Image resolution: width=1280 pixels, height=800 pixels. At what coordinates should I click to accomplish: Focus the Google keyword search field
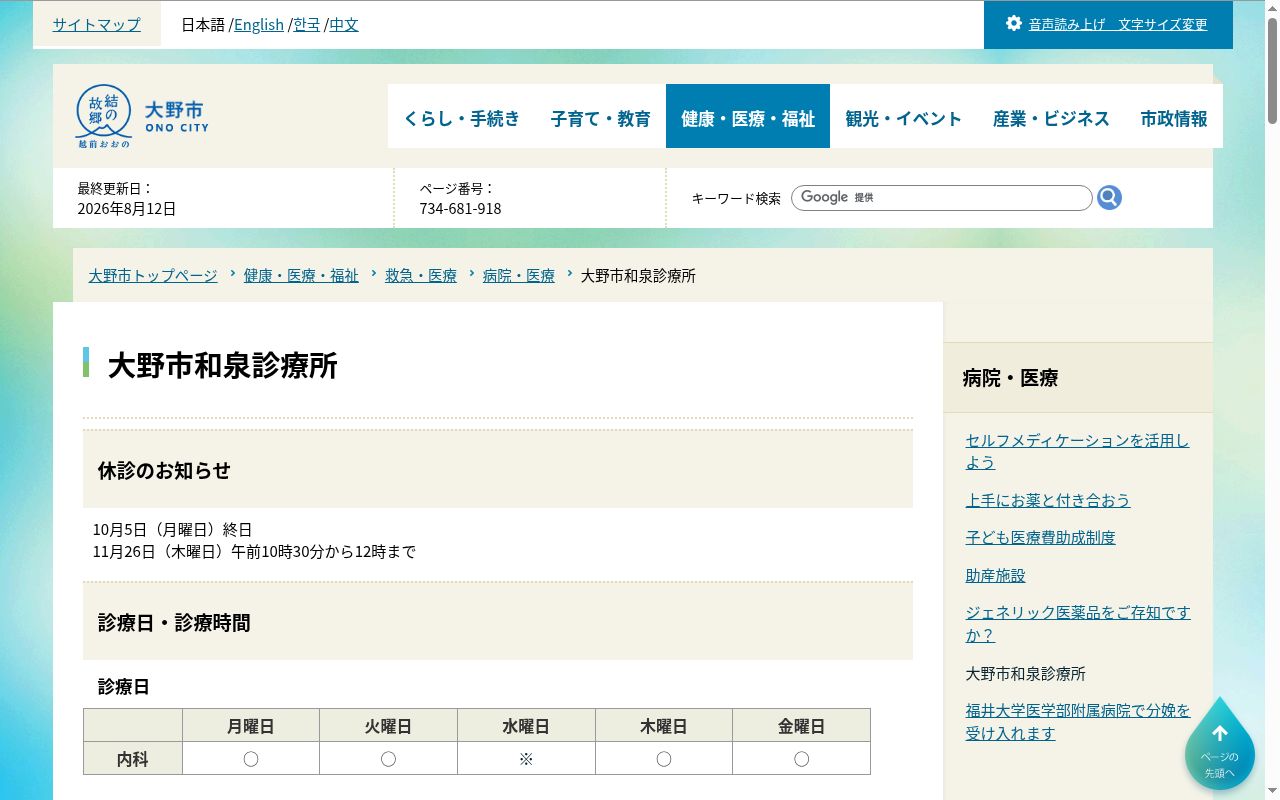(x=941, y=198)
